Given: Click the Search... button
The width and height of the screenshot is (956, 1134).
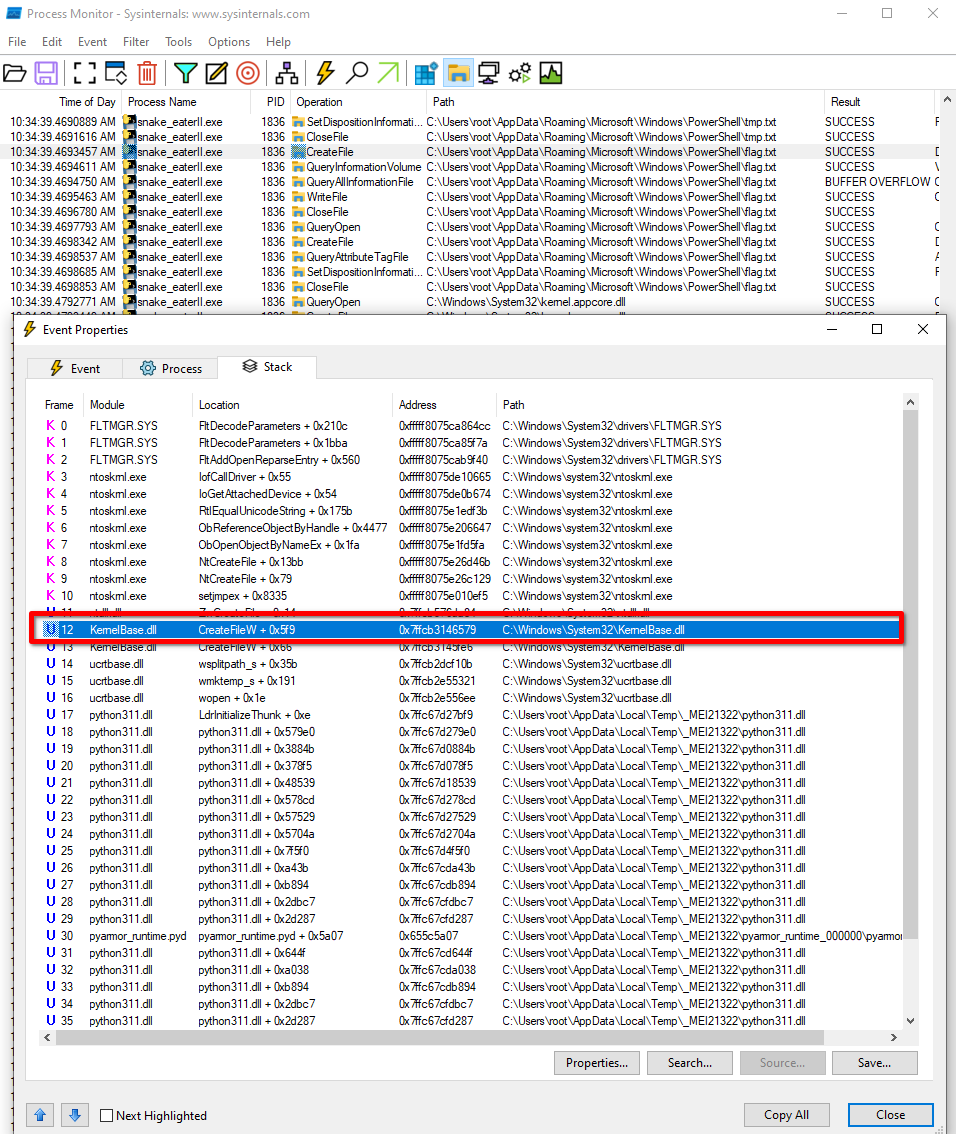Looking at the screenshot, I should point(689,1062).
